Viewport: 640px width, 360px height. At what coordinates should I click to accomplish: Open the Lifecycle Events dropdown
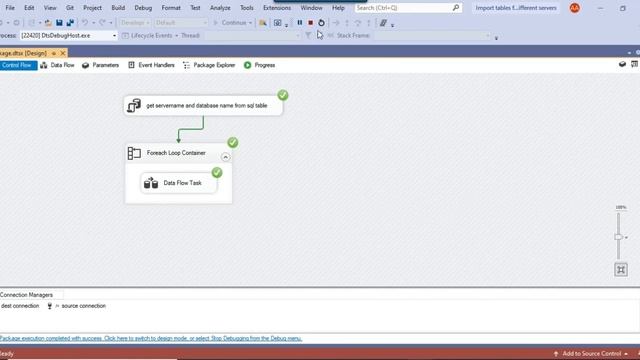[177, 36]
